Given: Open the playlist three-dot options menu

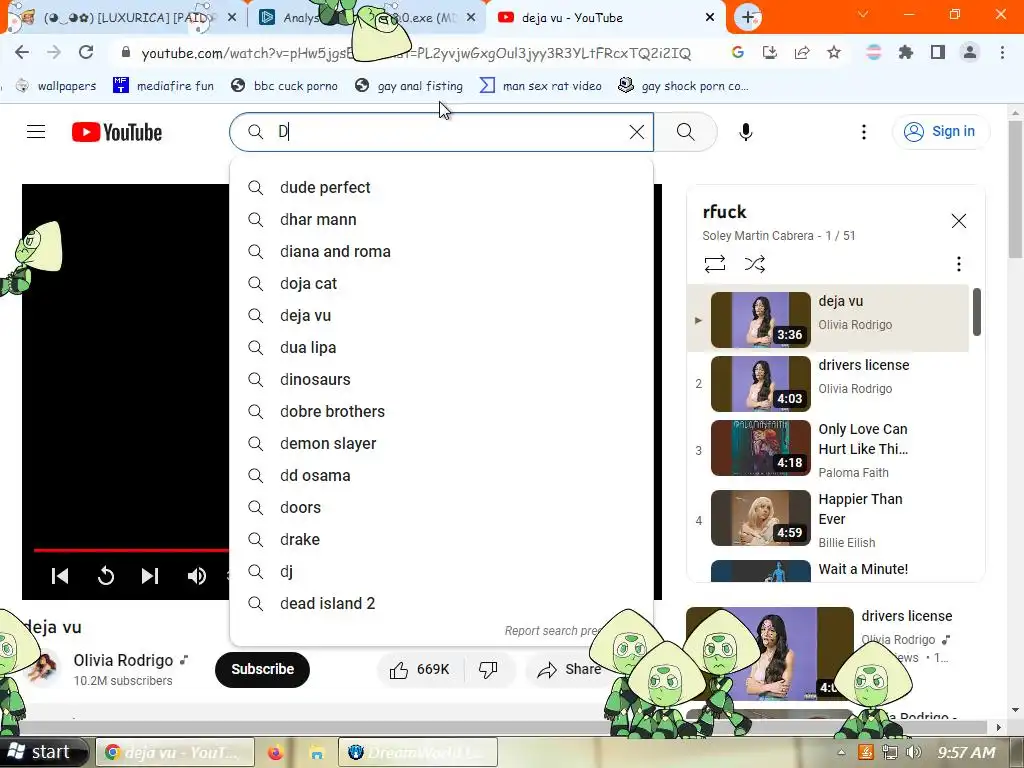Looking at the screenshot, I should (958, 264).
